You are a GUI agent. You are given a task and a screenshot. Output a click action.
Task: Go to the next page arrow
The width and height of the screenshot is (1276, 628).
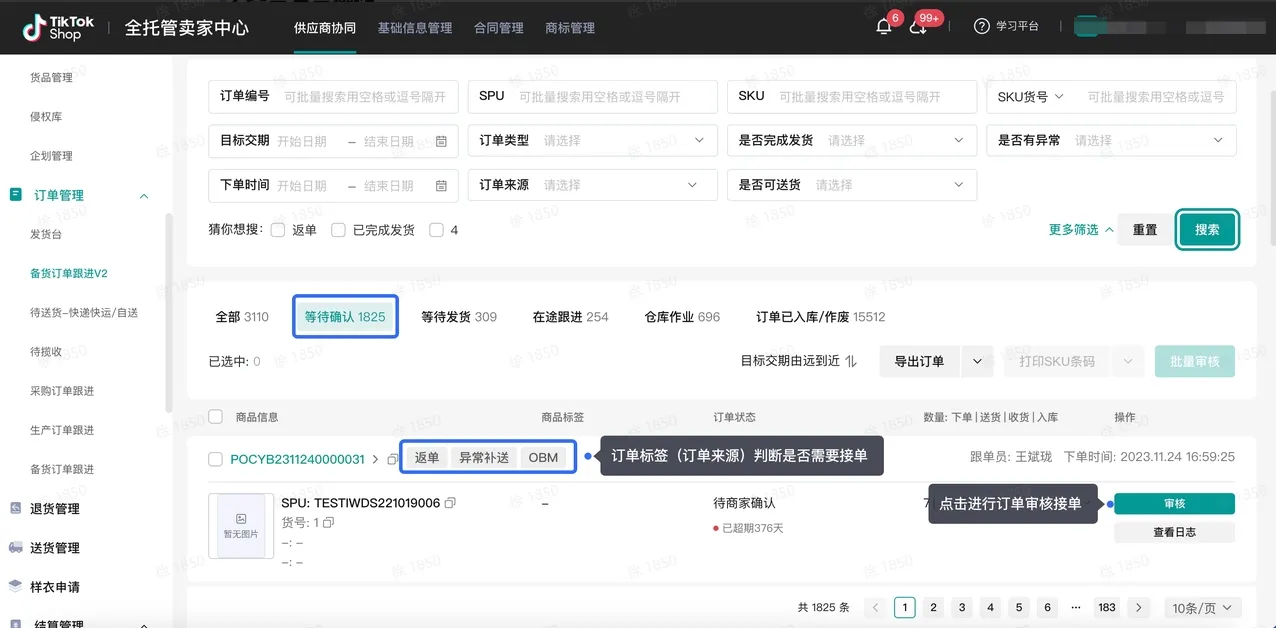1137,607
